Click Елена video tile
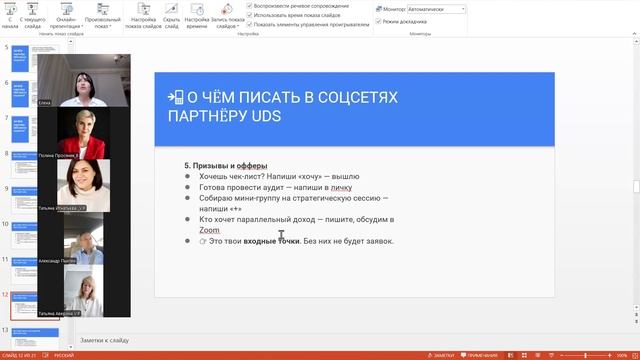640x360 pixels. pyautogui.click(x=84, y=80)
